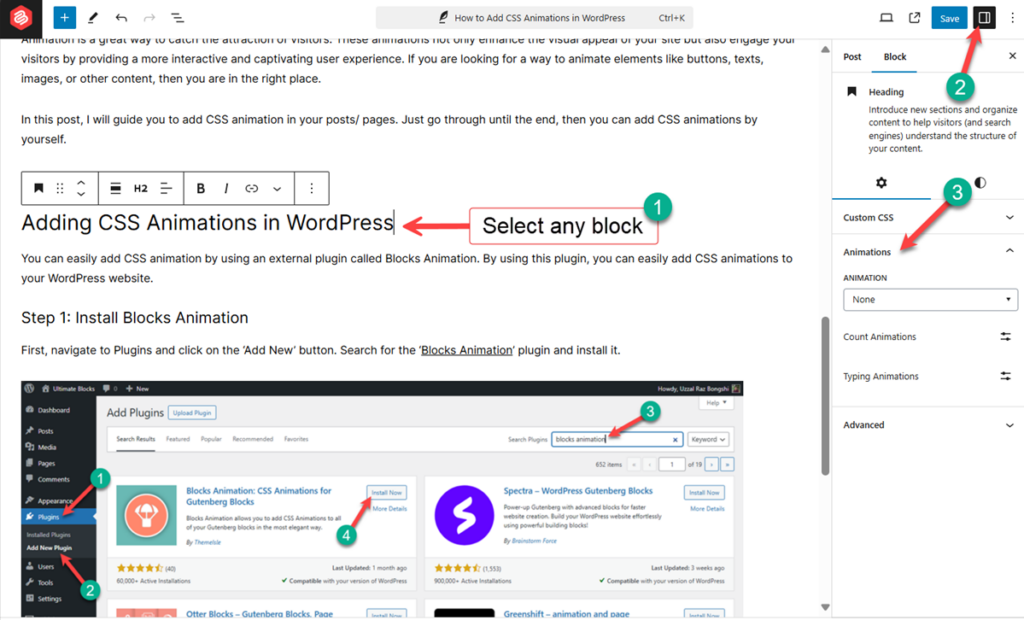
Task: Click the Heading block type icon
Action: click(x=39, y=188)
